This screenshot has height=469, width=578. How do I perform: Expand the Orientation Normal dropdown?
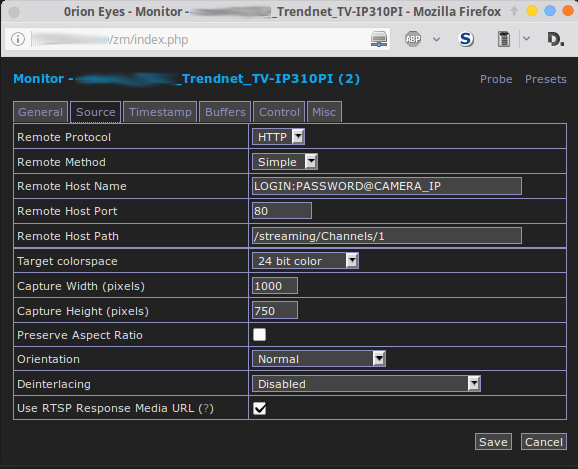pos(319,359)
